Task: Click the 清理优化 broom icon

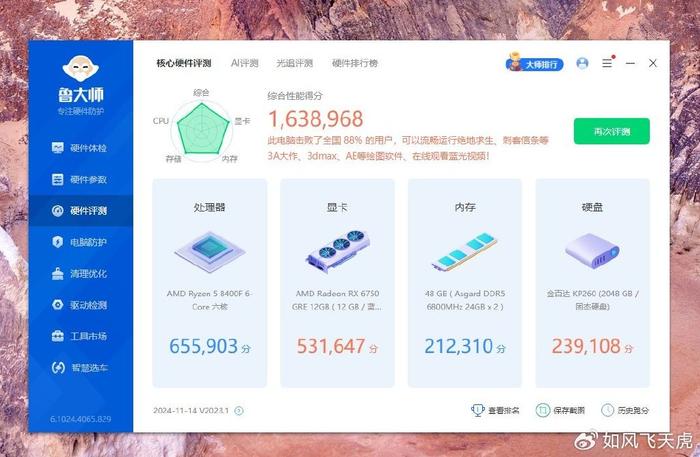Action: (58, 274)
